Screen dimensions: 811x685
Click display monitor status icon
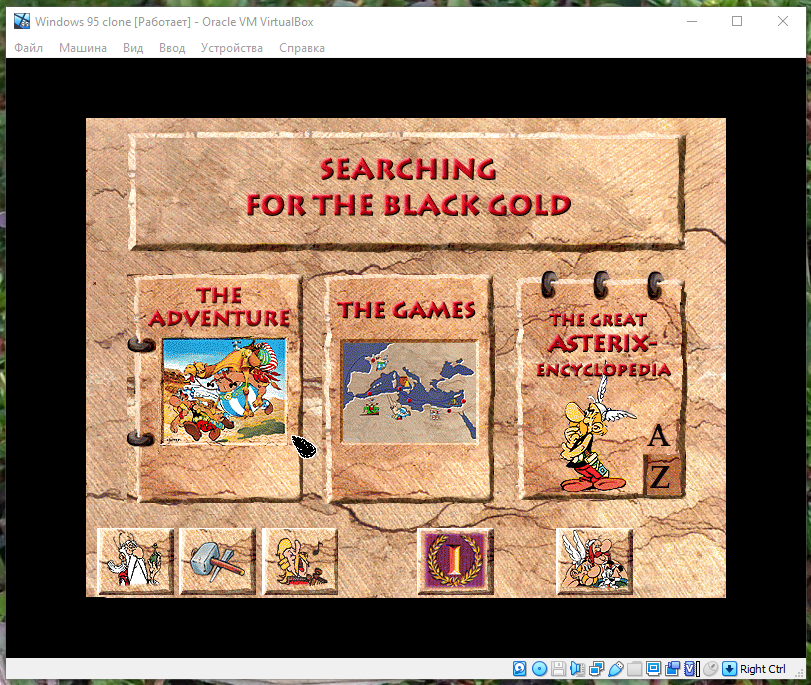653,668
